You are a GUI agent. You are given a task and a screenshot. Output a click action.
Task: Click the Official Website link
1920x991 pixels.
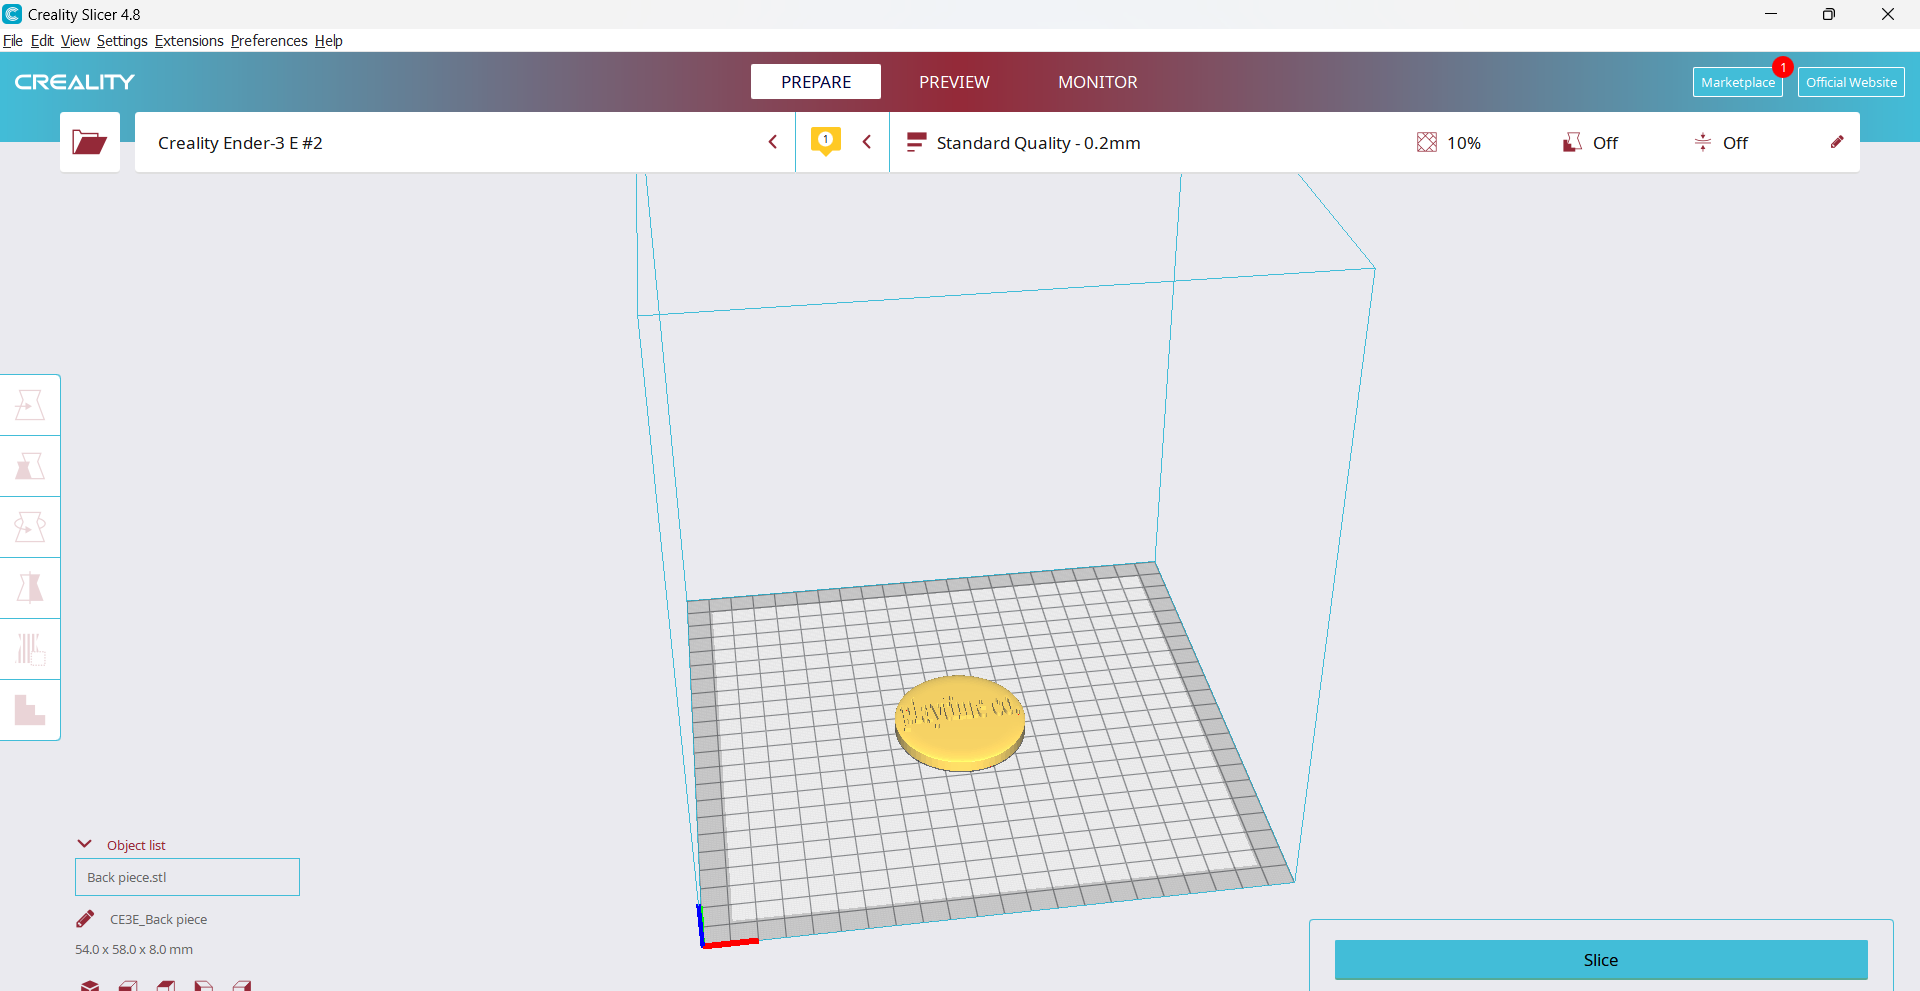point(1850,82)
